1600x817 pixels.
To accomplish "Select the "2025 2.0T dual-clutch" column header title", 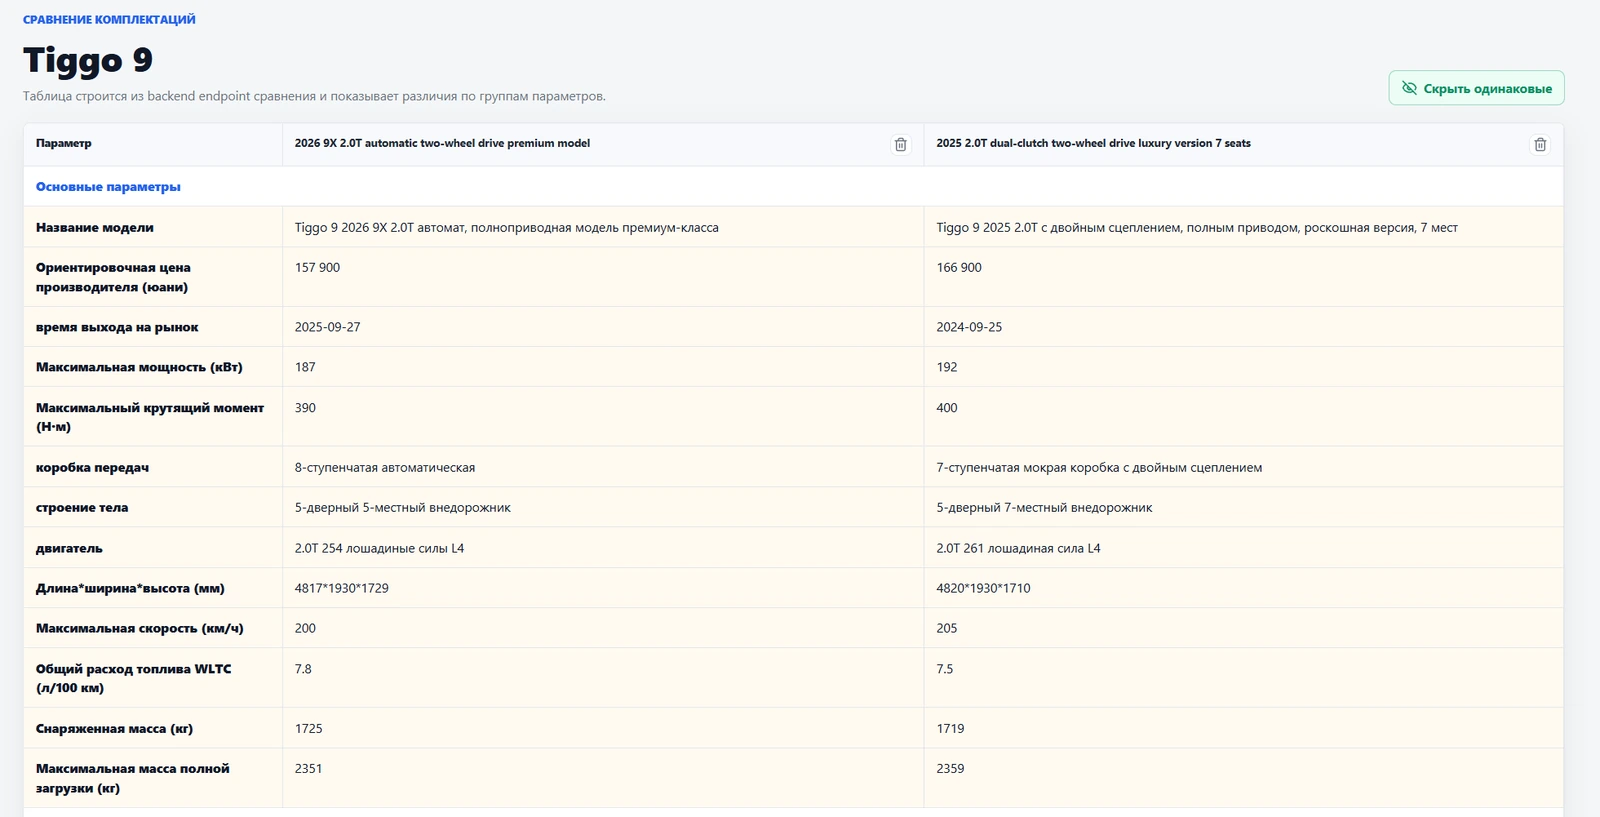I will coord(1093,143).
